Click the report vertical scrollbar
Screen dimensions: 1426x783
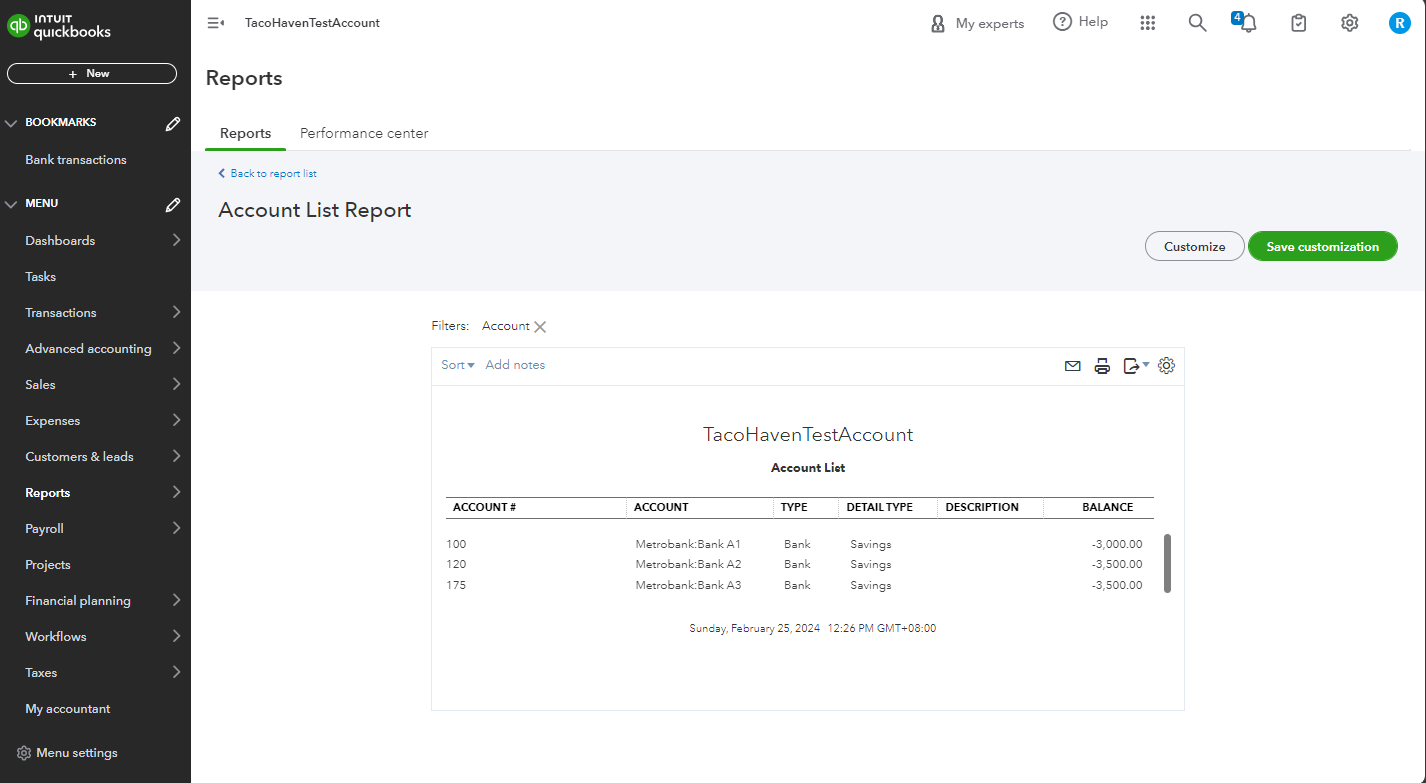click(1167, 563)
